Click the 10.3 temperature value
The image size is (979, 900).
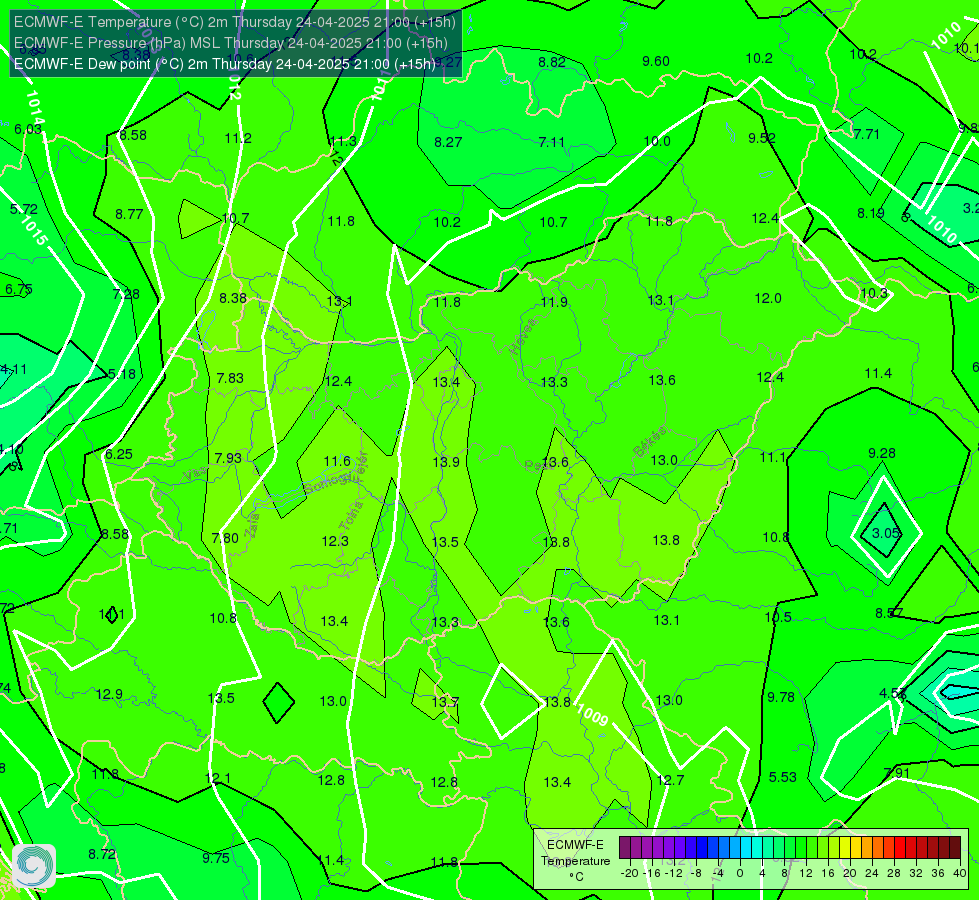coord(873,293)
